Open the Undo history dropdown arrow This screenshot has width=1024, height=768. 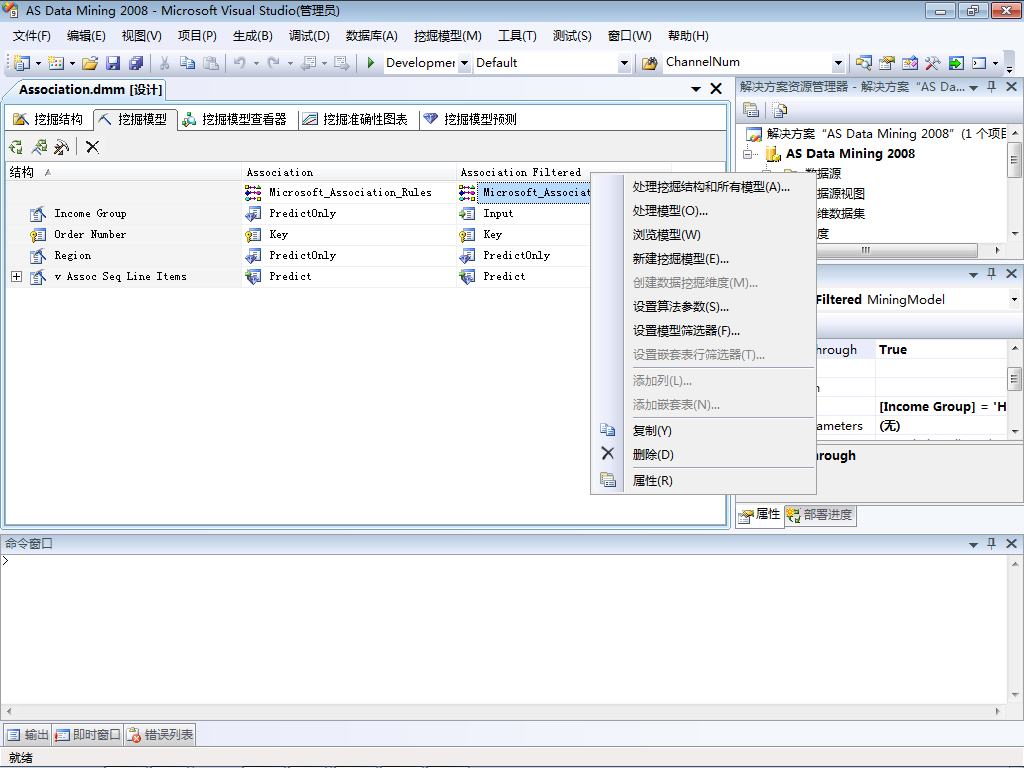[x=256, y=63]
